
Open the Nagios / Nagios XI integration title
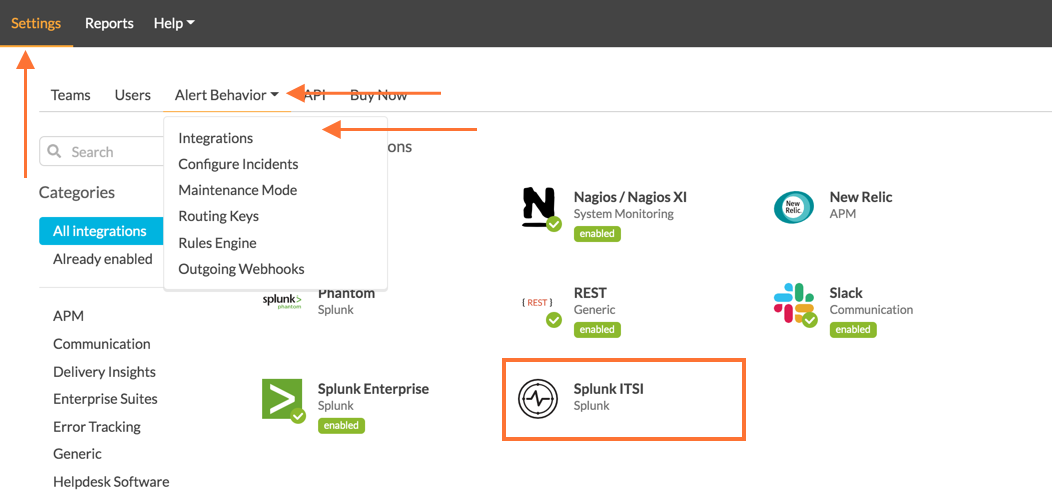(630, 197)
